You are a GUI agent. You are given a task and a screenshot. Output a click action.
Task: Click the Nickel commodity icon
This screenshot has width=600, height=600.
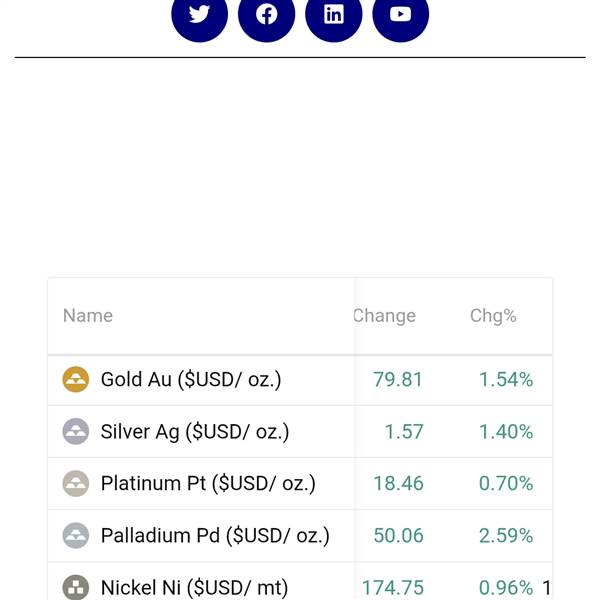point(76,588)
